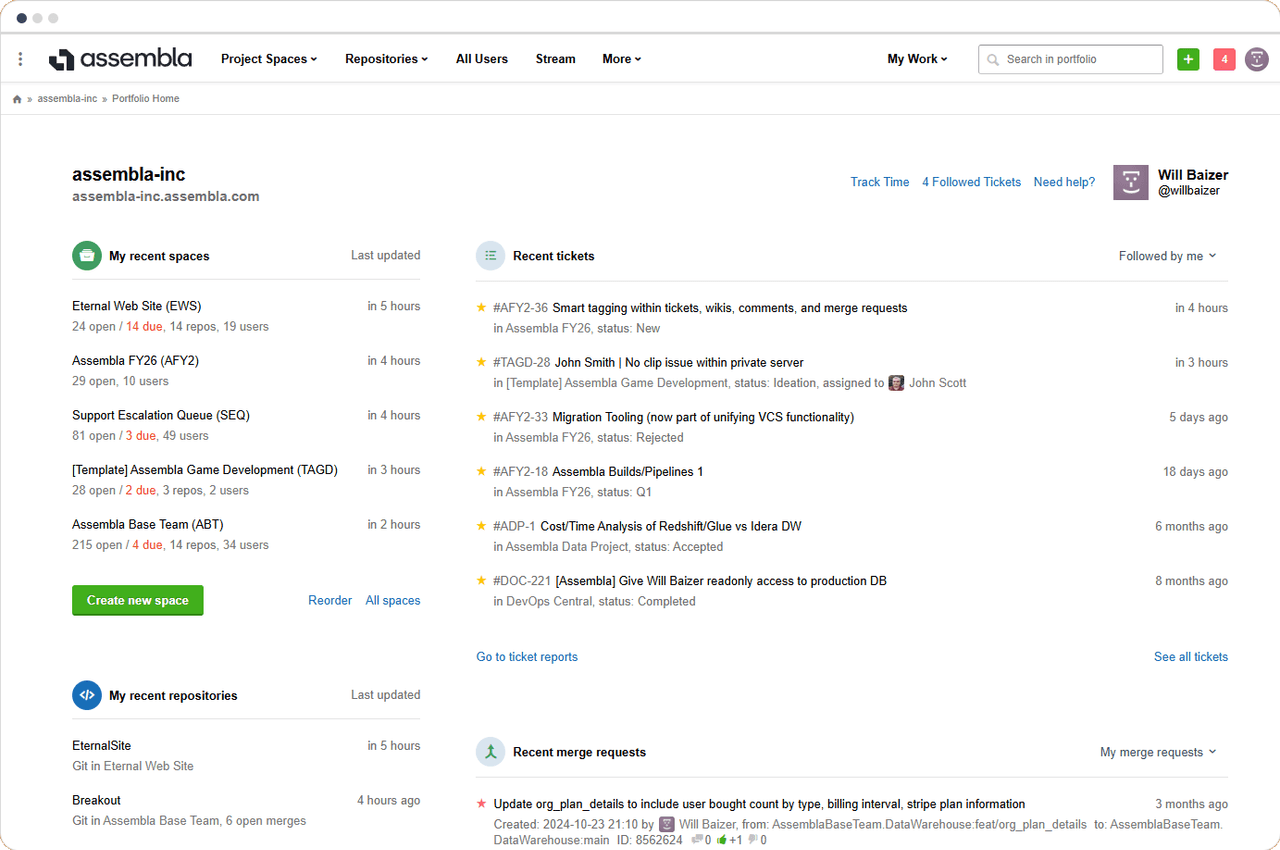Viewport: 1280px width, 850px height.
Task: Open the Support Escalation Queue (SEQ) space
Action: coord(161,415)
